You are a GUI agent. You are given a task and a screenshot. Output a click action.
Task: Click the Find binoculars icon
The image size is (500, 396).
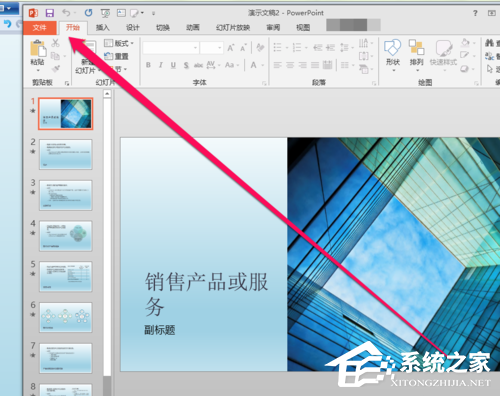coord(489,42)
